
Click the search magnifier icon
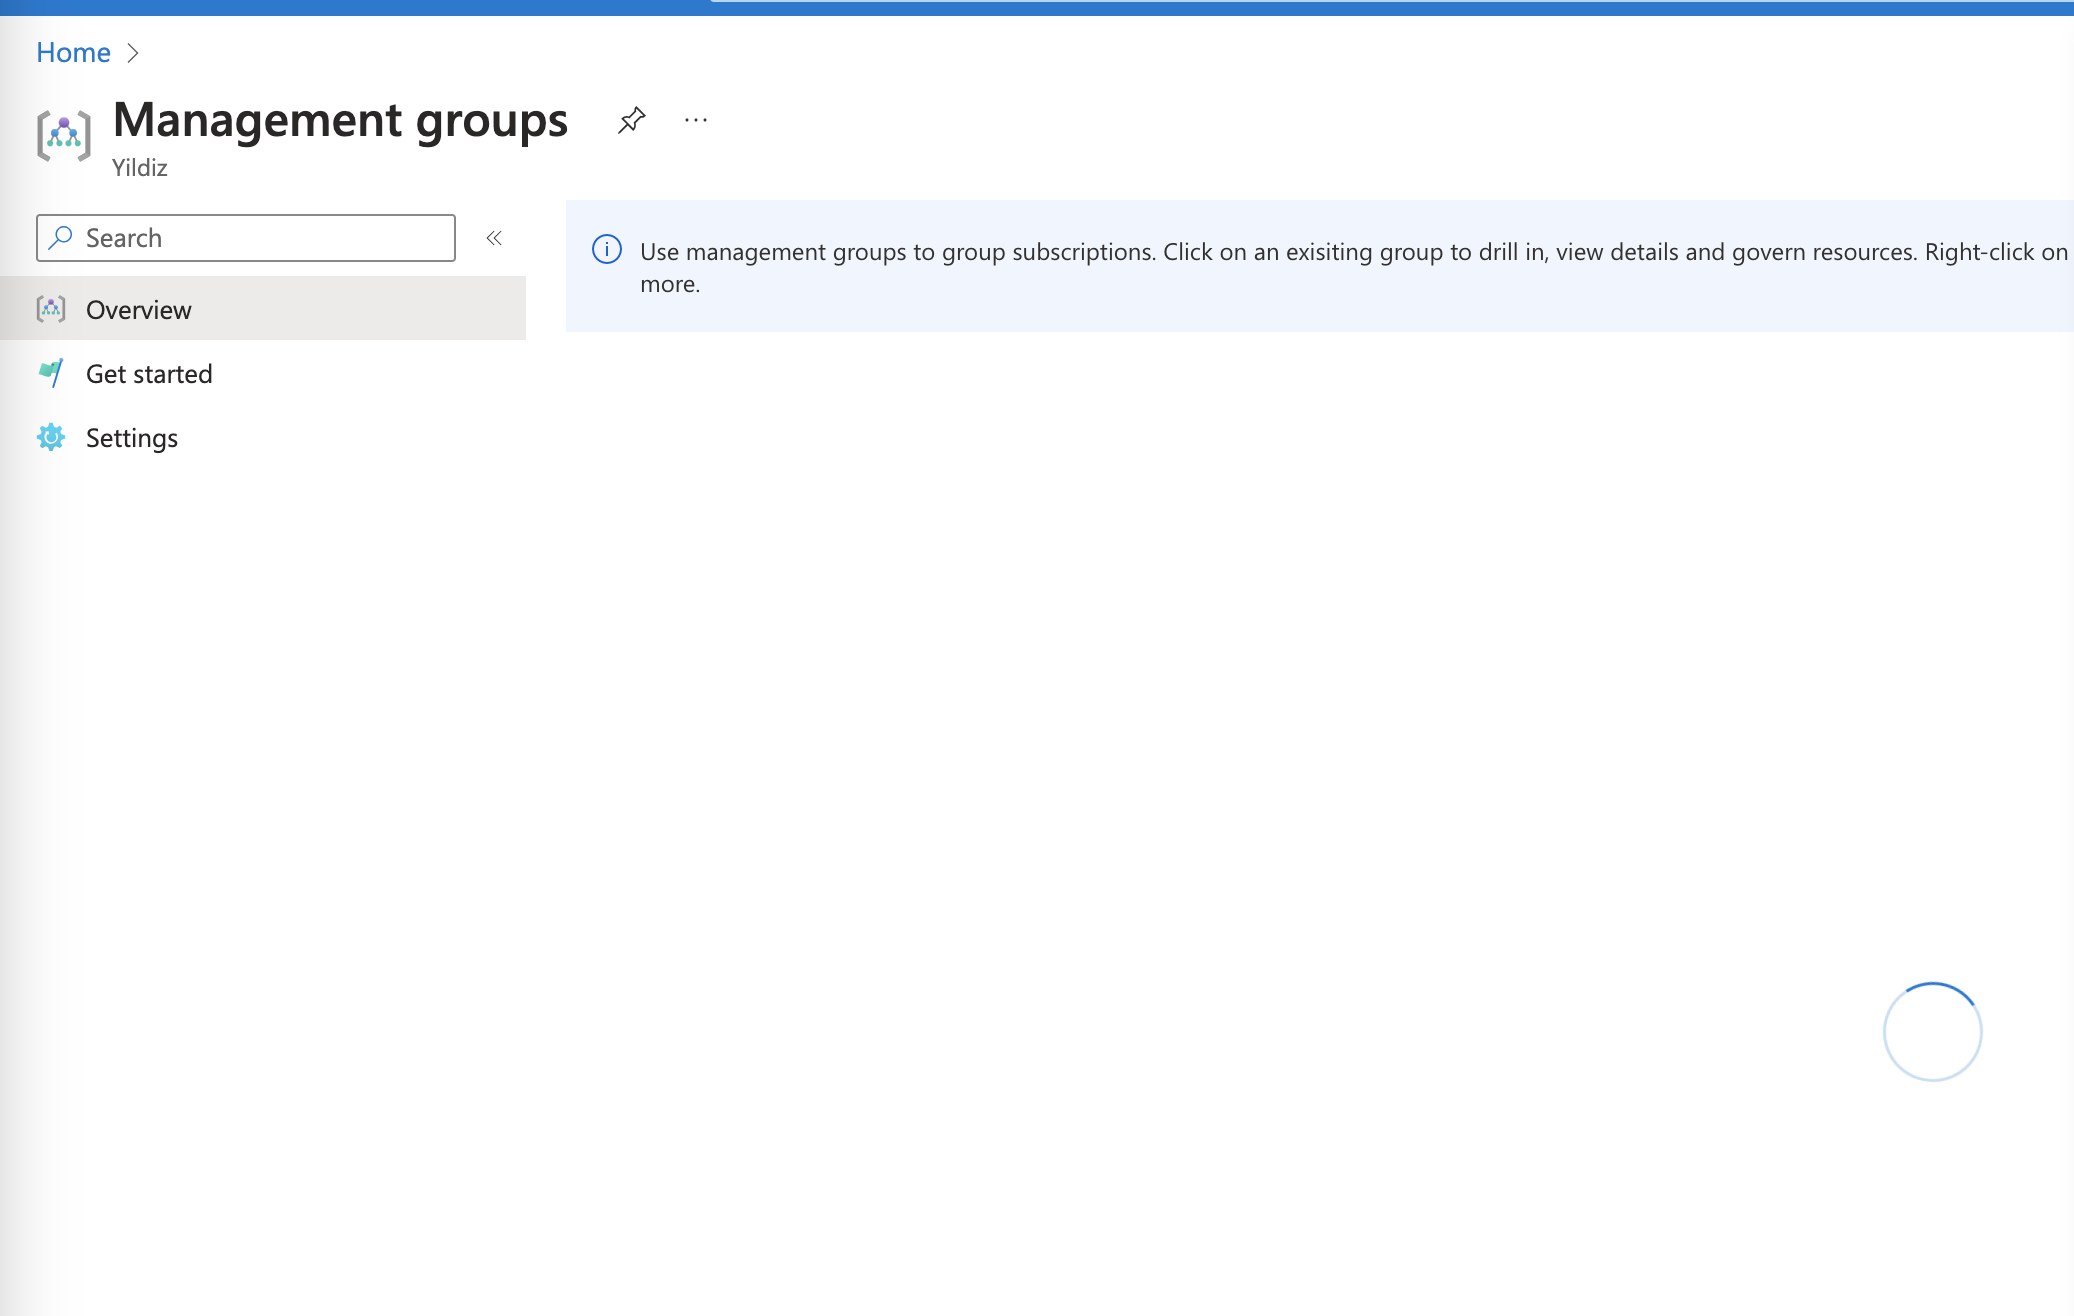61,238
